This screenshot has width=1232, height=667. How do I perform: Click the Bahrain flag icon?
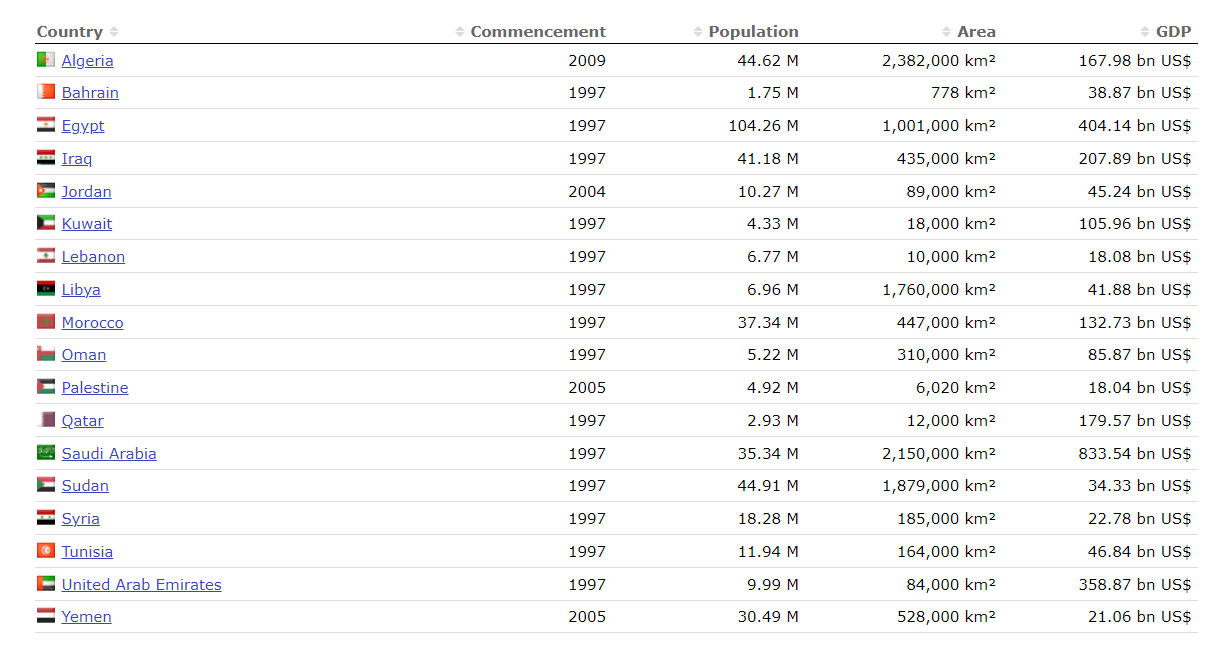tap(46, 93)
